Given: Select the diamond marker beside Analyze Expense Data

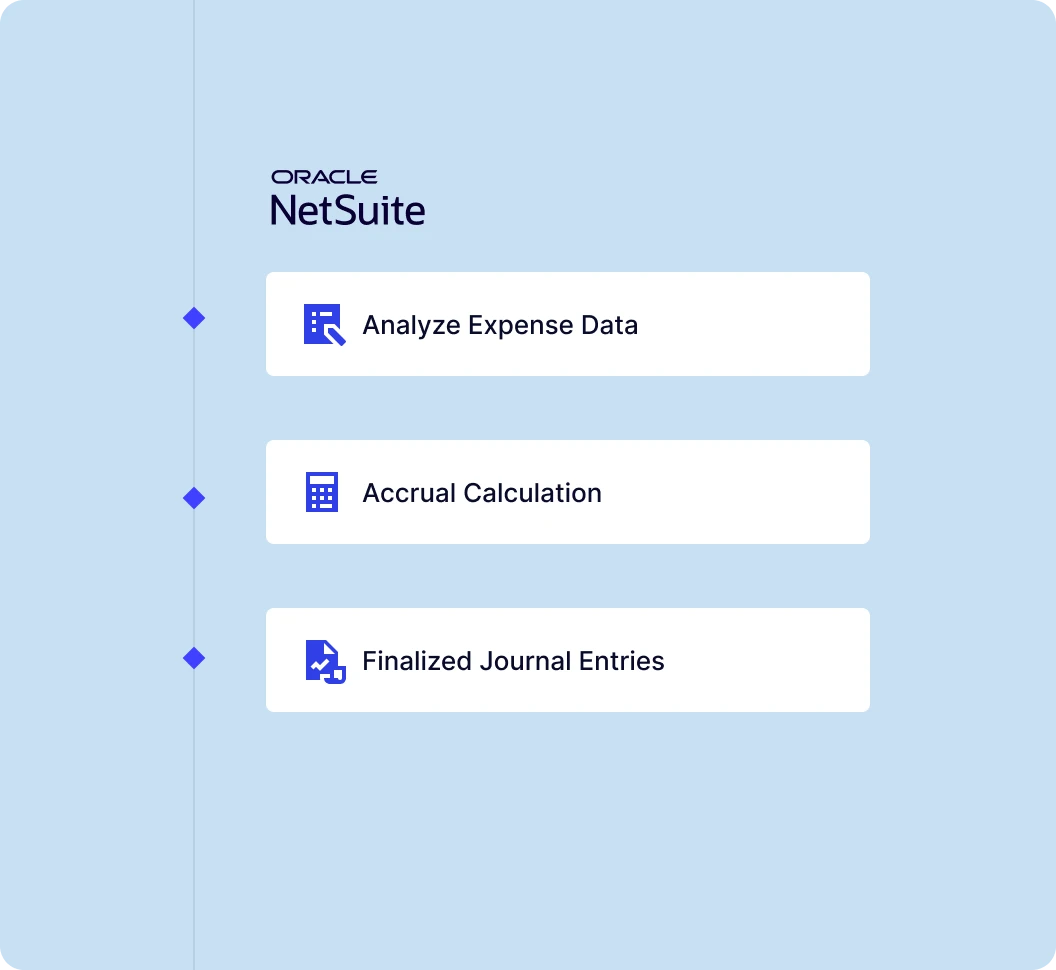Looking at the screenshot, I should point(194,319).
